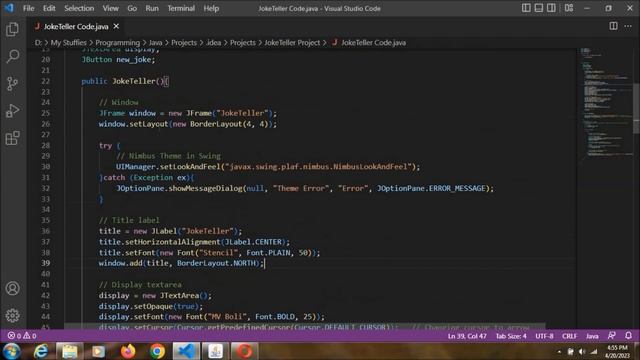This screenshot has width=640, height=360.
Task: Click the VS Code logo icon
Action: [x=9, y=8]
